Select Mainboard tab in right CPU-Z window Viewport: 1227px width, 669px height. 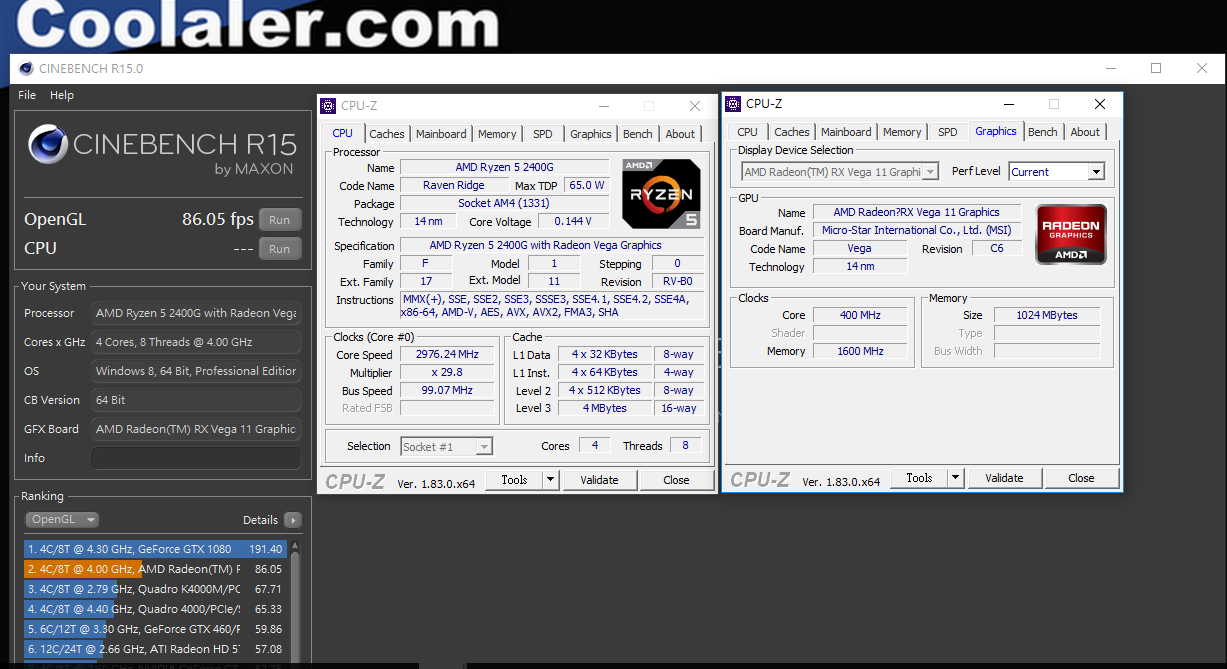pos(846,132)
